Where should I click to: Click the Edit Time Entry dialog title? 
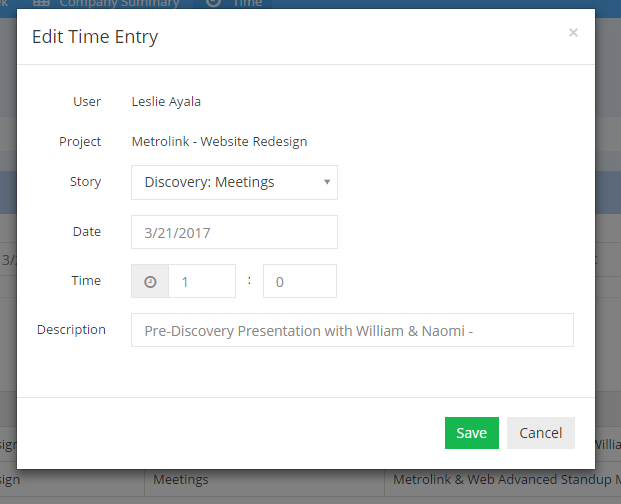click(95, 37)
